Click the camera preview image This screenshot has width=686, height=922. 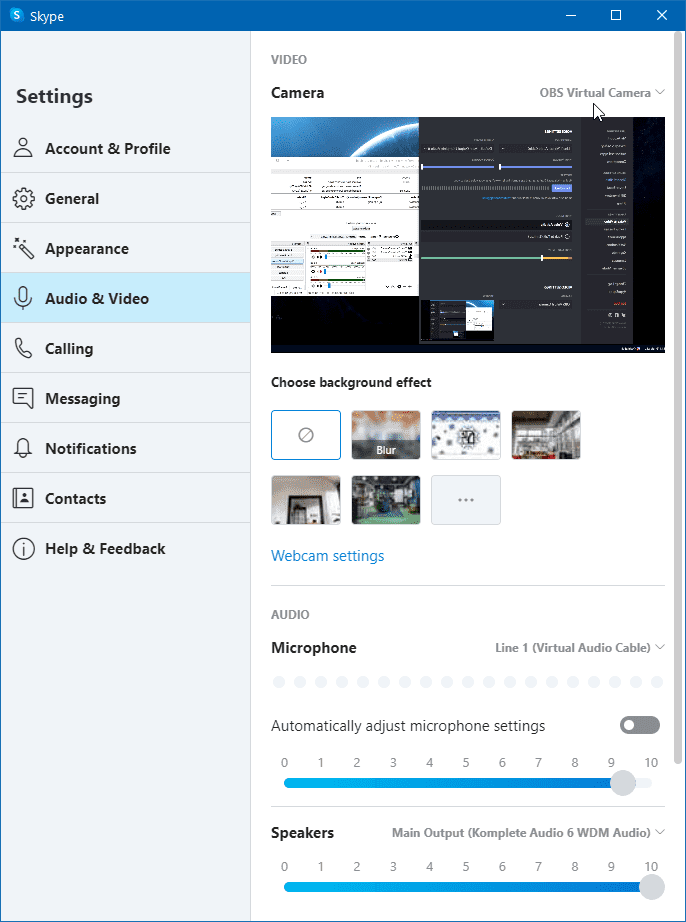(468, 235)
